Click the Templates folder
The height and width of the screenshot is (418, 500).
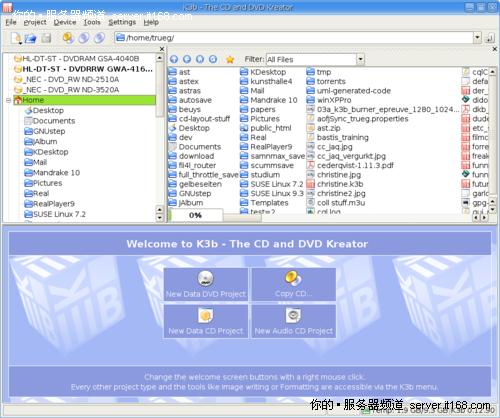point(264,203)
